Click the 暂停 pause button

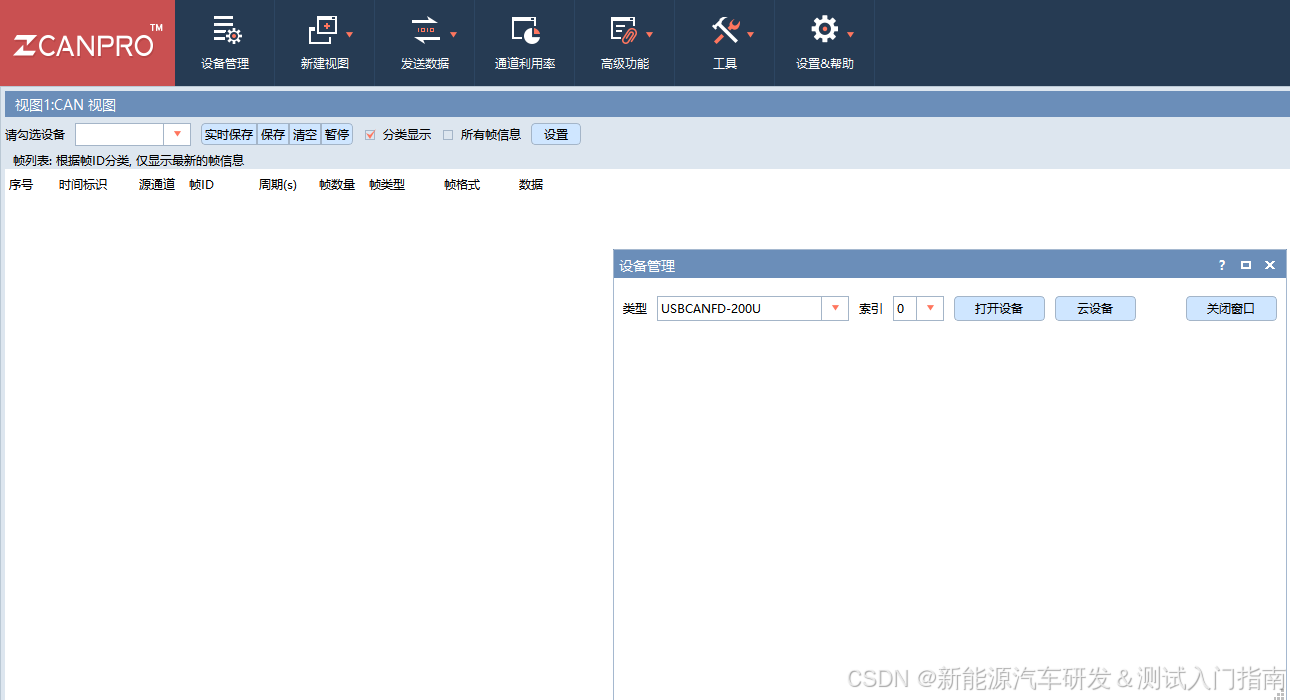point(337,134)
